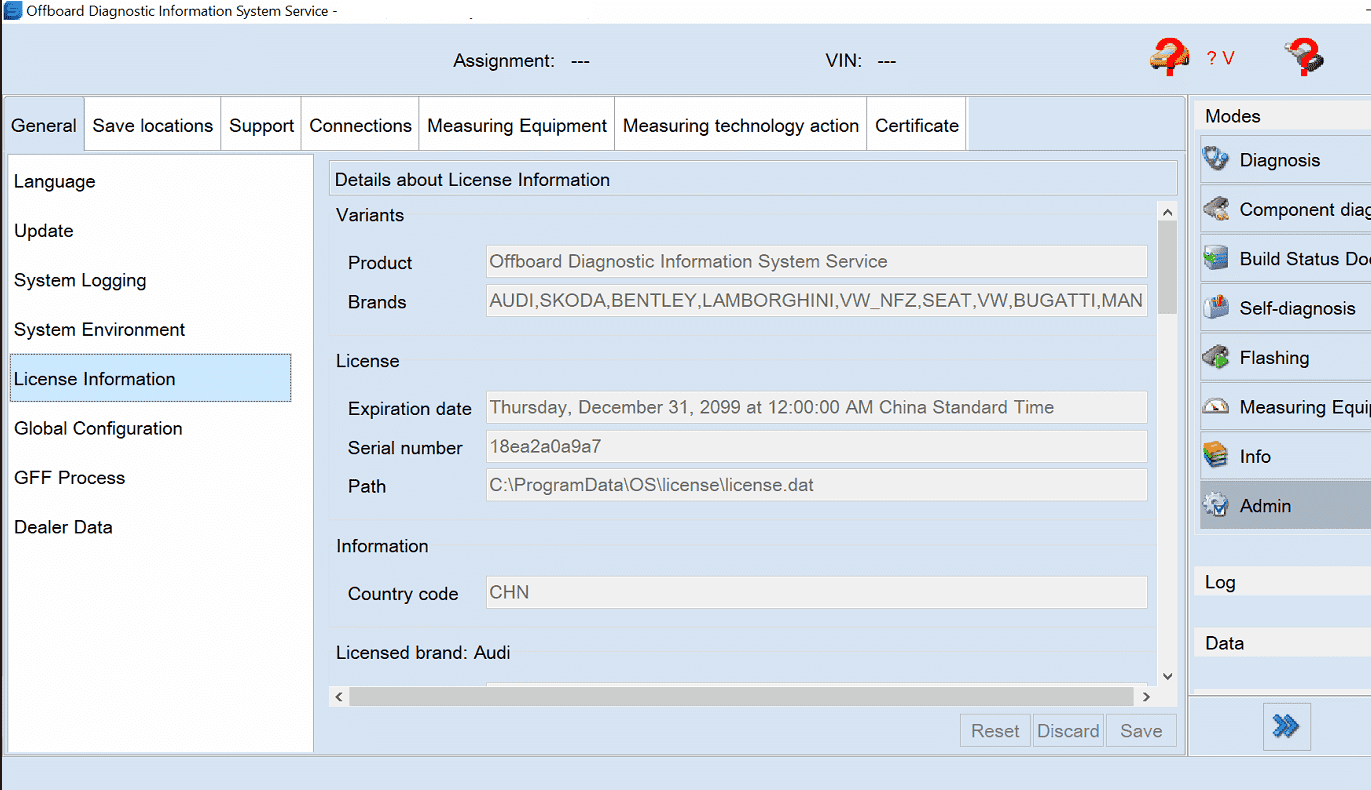Image resolution: width=1371 pixels, height=790 pixels.
Task: Expand the Log section
Action: click(1220, 582)
